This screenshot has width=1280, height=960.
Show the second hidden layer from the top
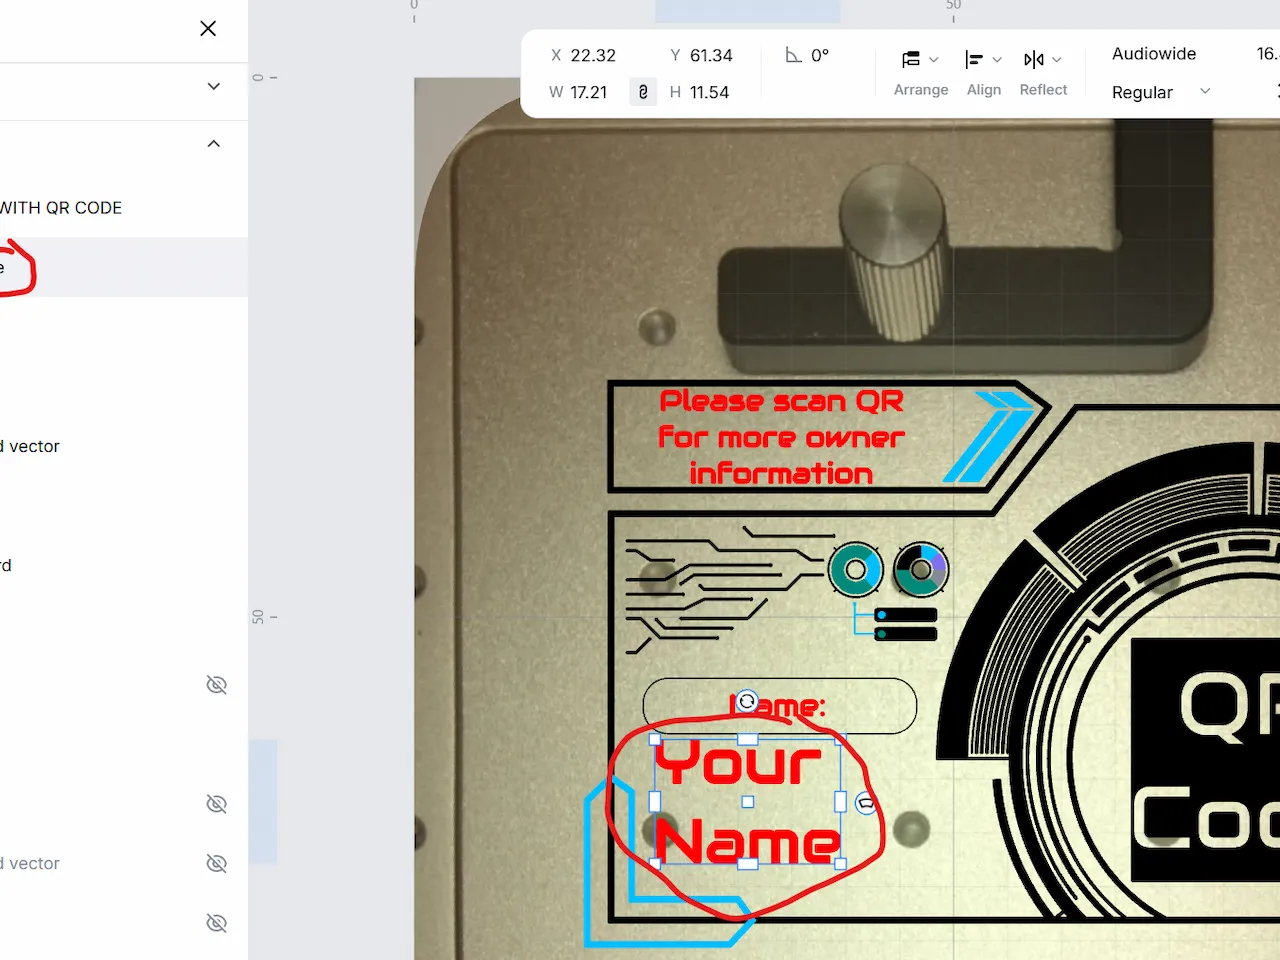pos(216,804)
